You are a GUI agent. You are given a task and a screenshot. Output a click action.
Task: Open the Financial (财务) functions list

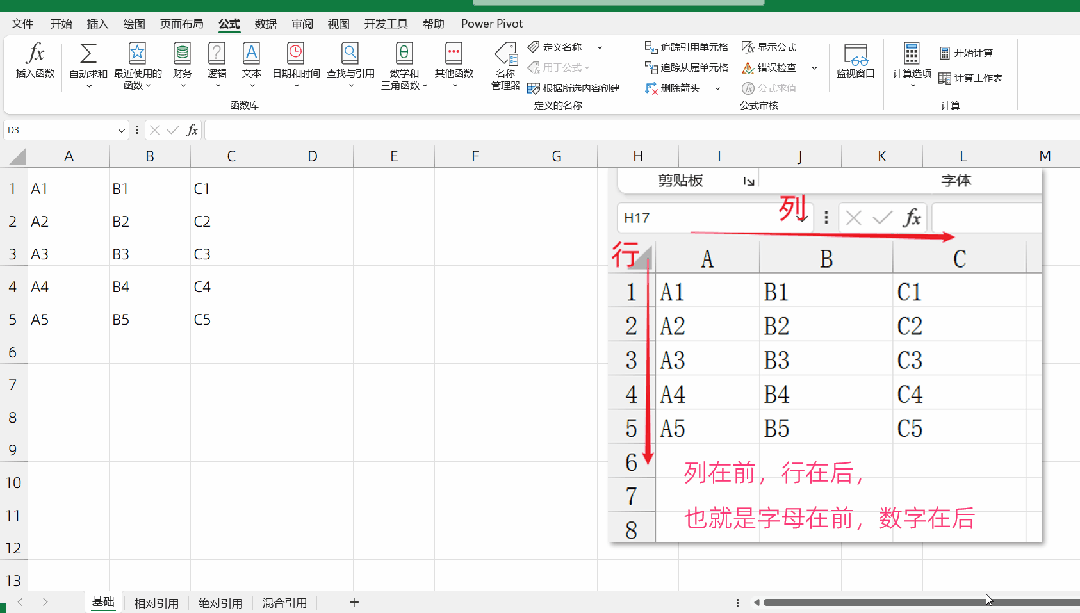(x=182, y=65)
